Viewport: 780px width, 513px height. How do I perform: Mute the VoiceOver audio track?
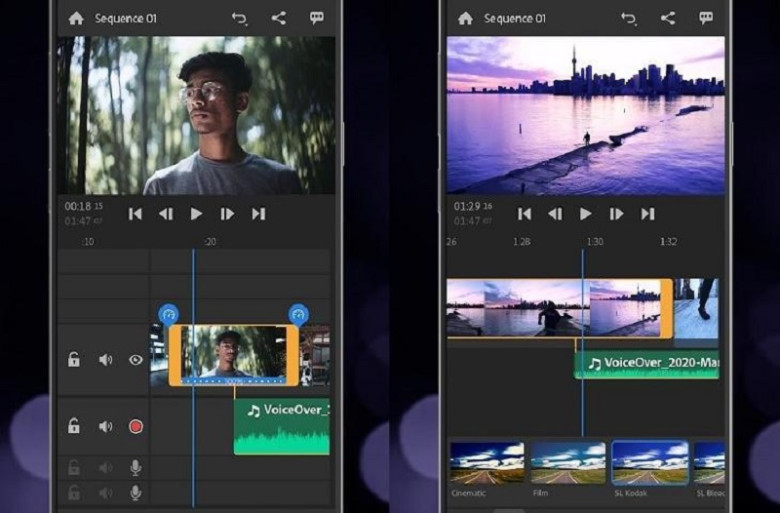coord(105,426)
